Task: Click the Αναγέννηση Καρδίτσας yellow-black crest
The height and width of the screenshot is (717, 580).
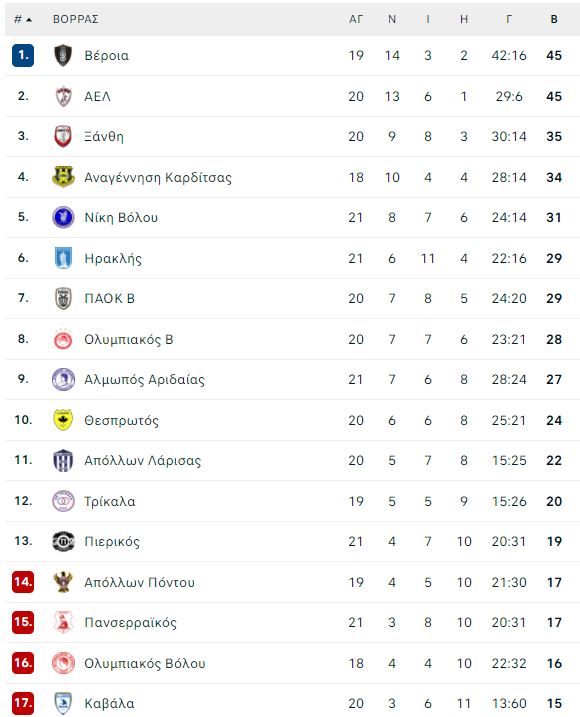Action: (x=63, y=177)
